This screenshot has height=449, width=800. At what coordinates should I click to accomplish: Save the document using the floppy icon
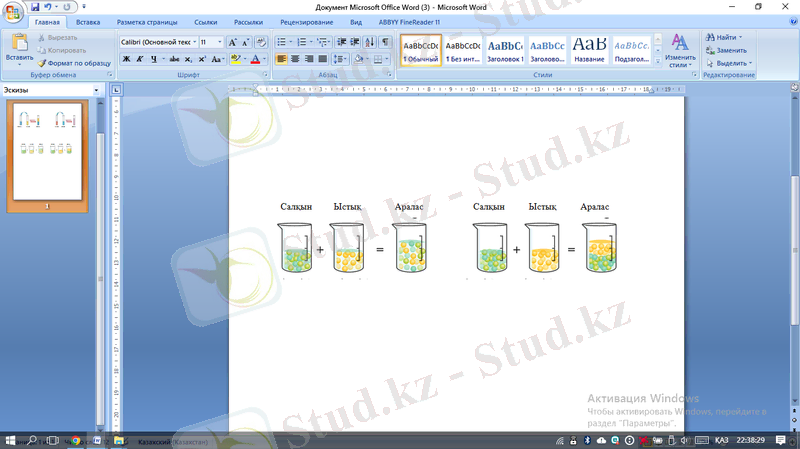pyautogui.click(x=35, y=6)
